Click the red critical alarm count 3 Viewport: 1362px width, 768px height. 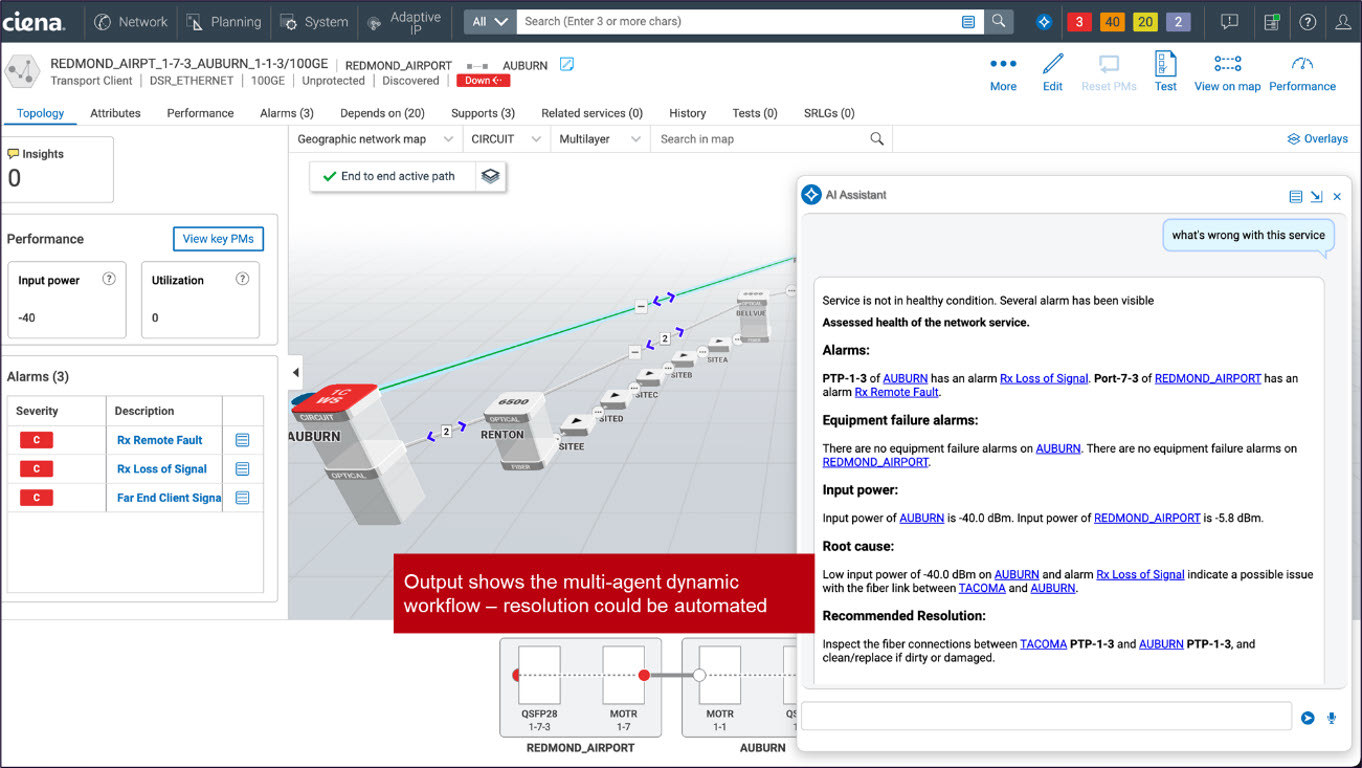coord(1079,21)
